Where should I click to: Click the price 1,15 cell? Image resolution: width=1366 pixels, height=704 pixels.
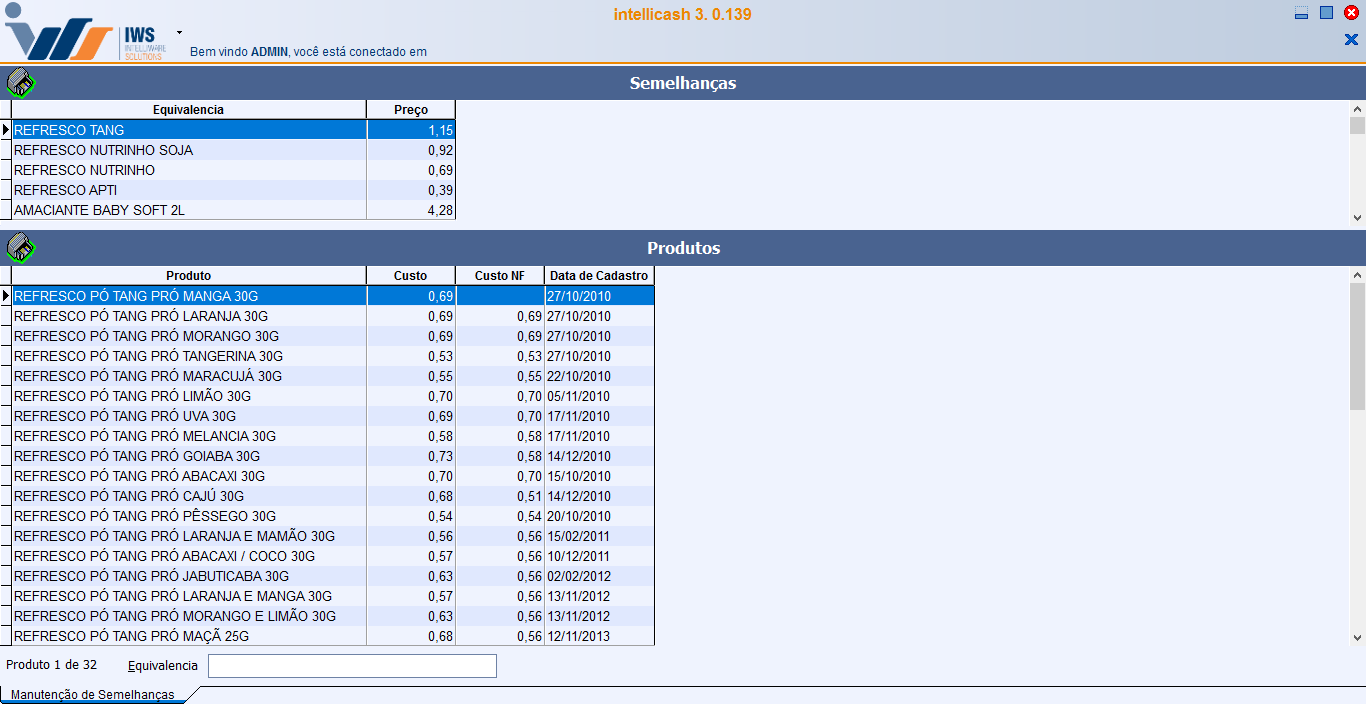click(x=411, y=130)
